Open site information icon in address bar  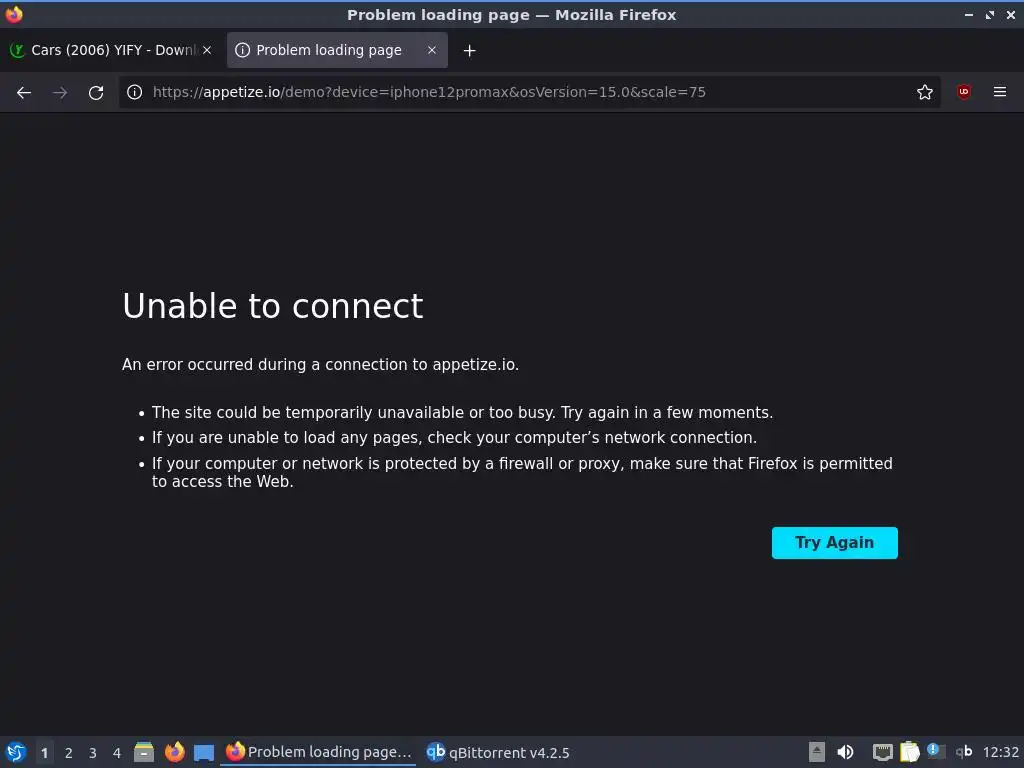[x=135, y=92]
